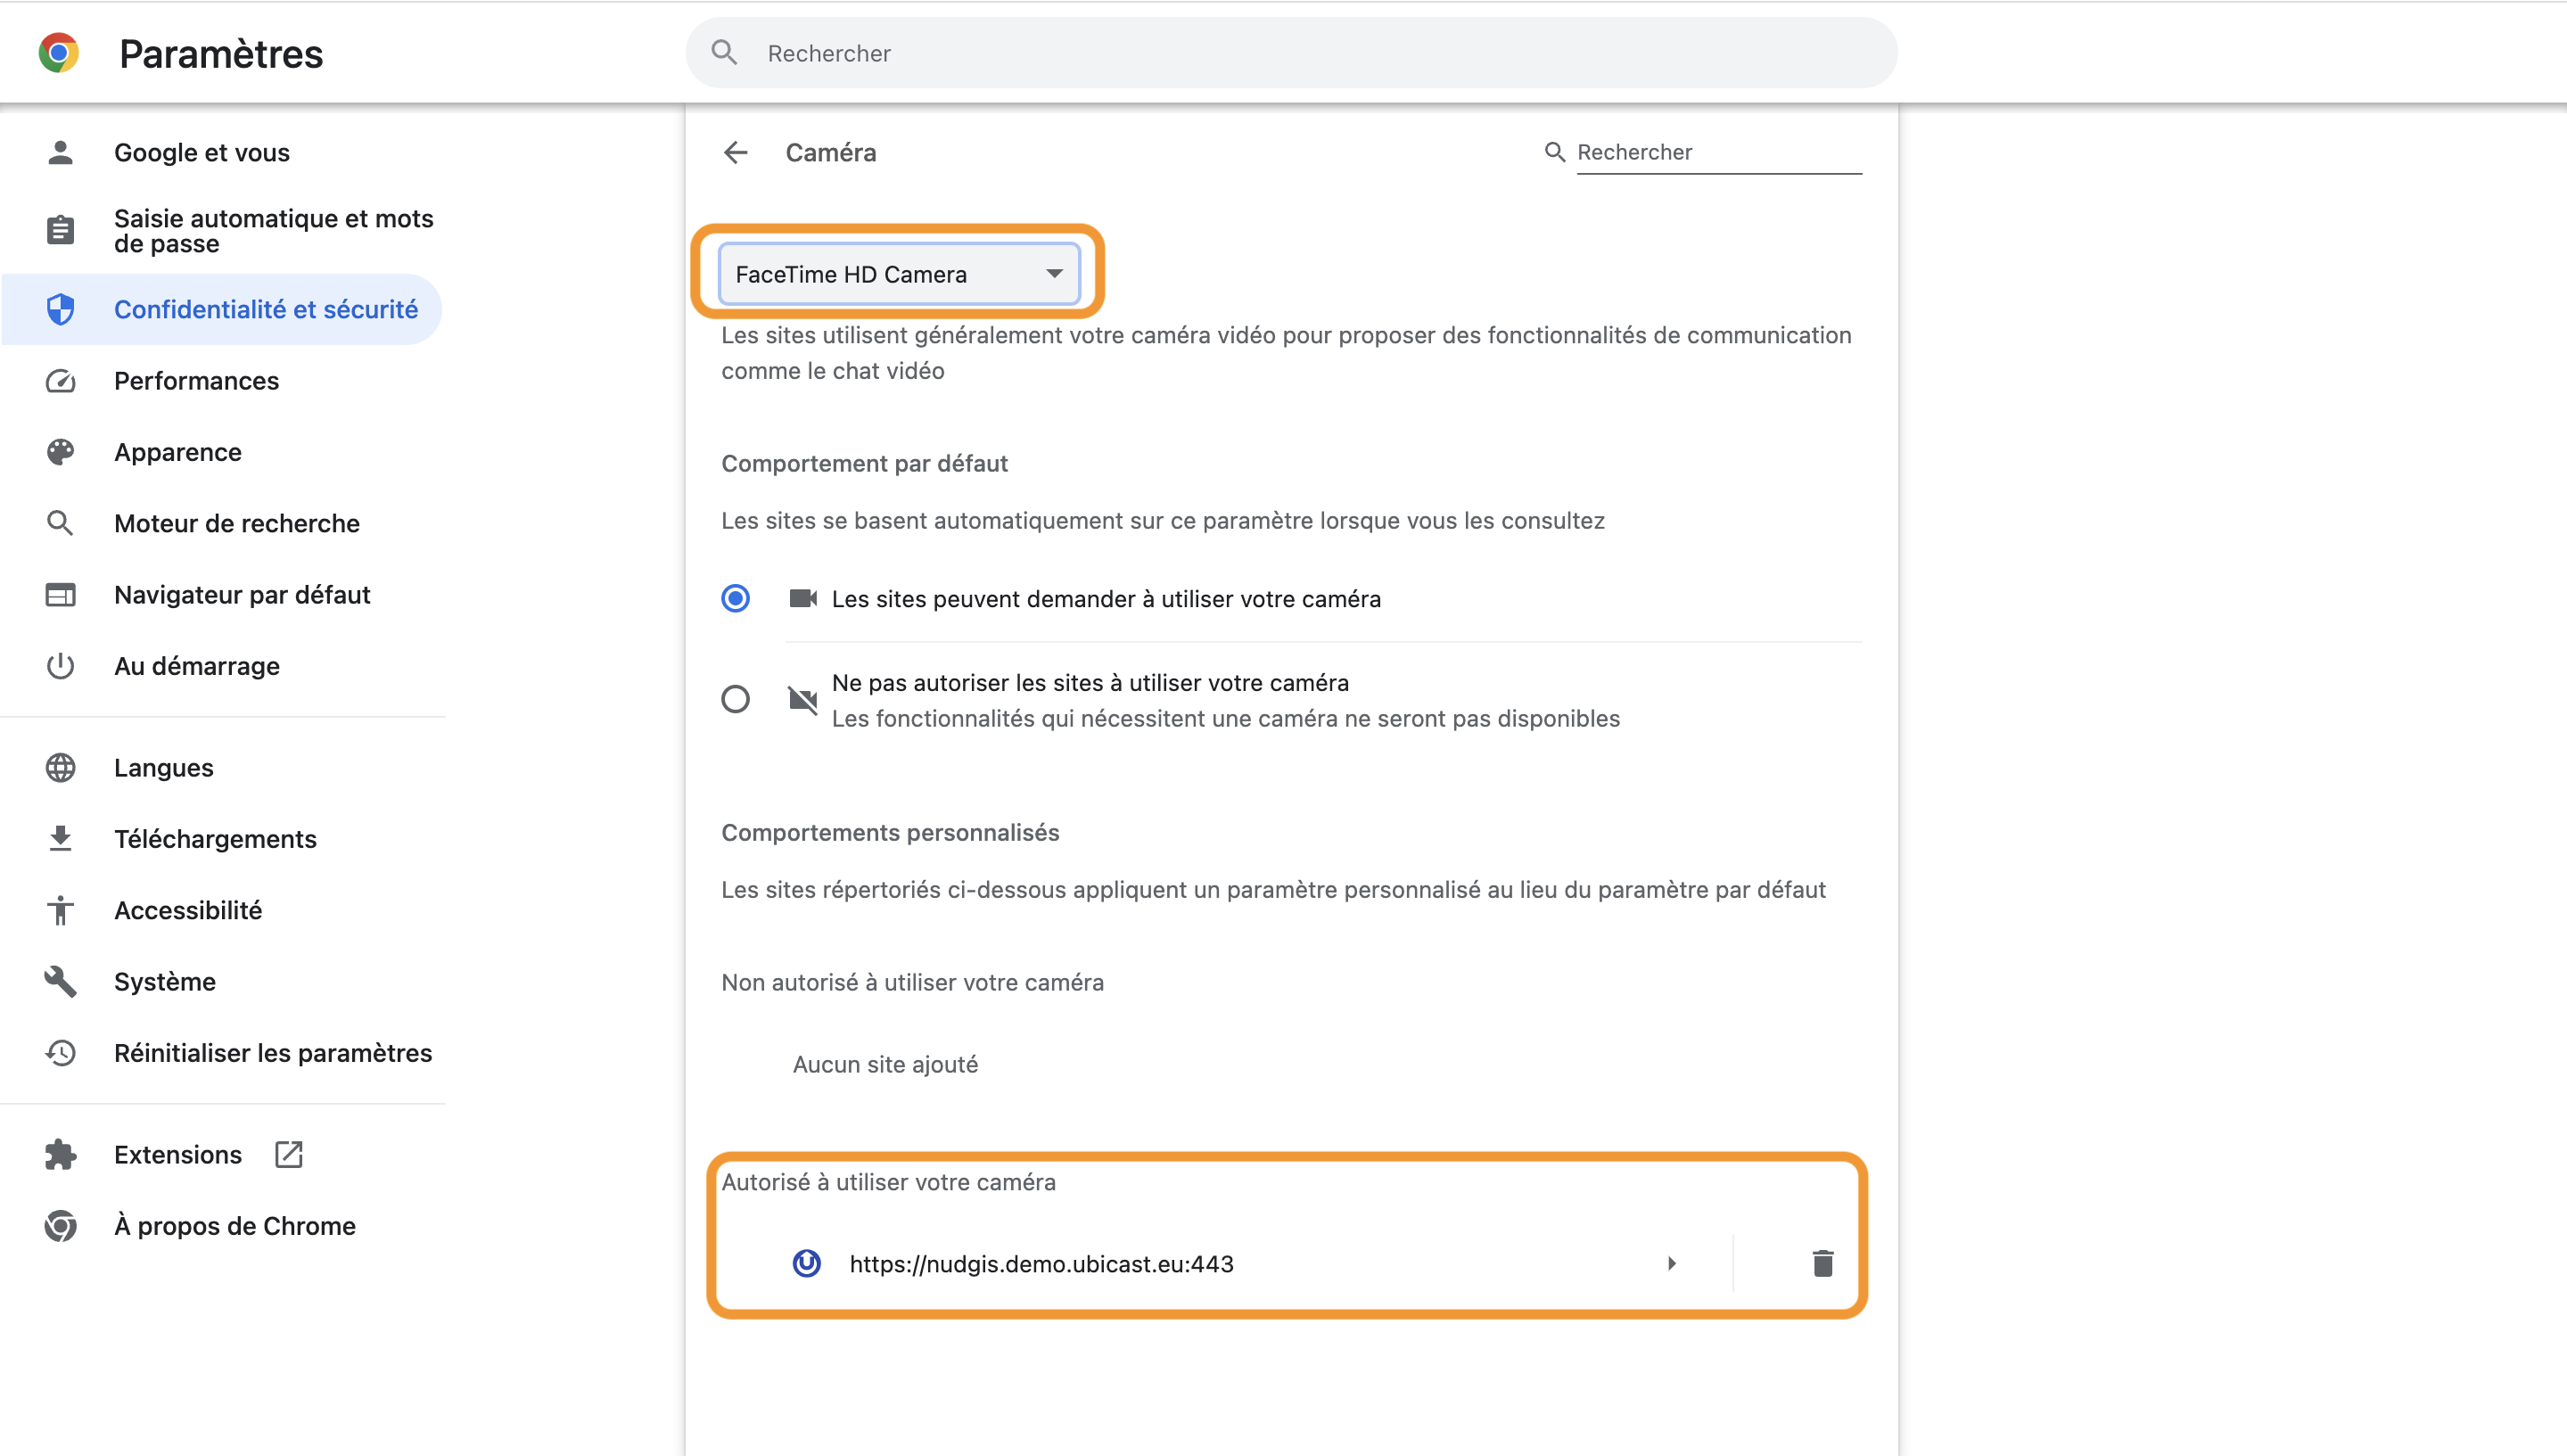Expand details arrow for nudgis.demo.ubicast.eu
The height and width of the screenshot is (1456, 2567).
click(1671, 1264)
